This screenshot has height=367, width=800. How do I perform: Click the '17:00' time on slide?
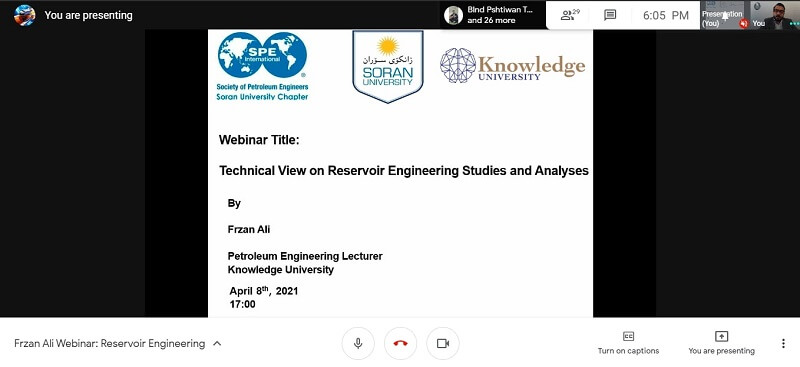pos(242,304)
